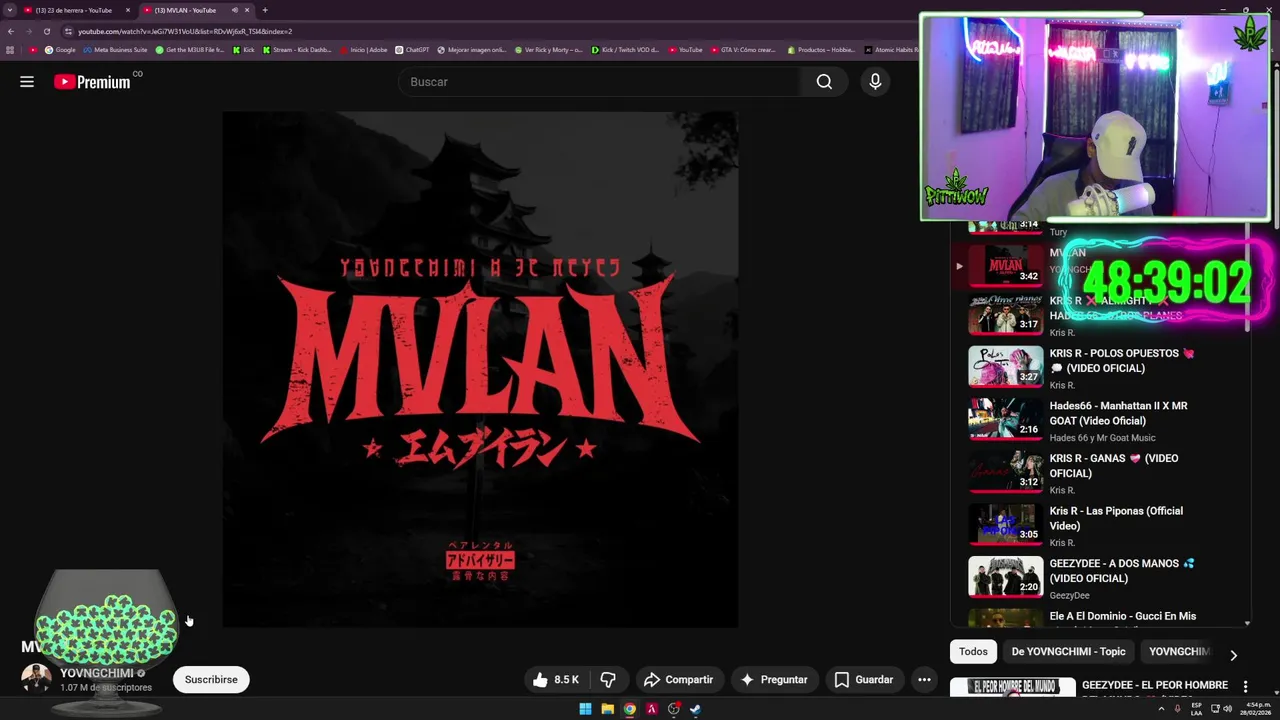This screenshot has height=720, width=1280.
Task: Mute the MVLAN tab audio icon
Action: 235,10
